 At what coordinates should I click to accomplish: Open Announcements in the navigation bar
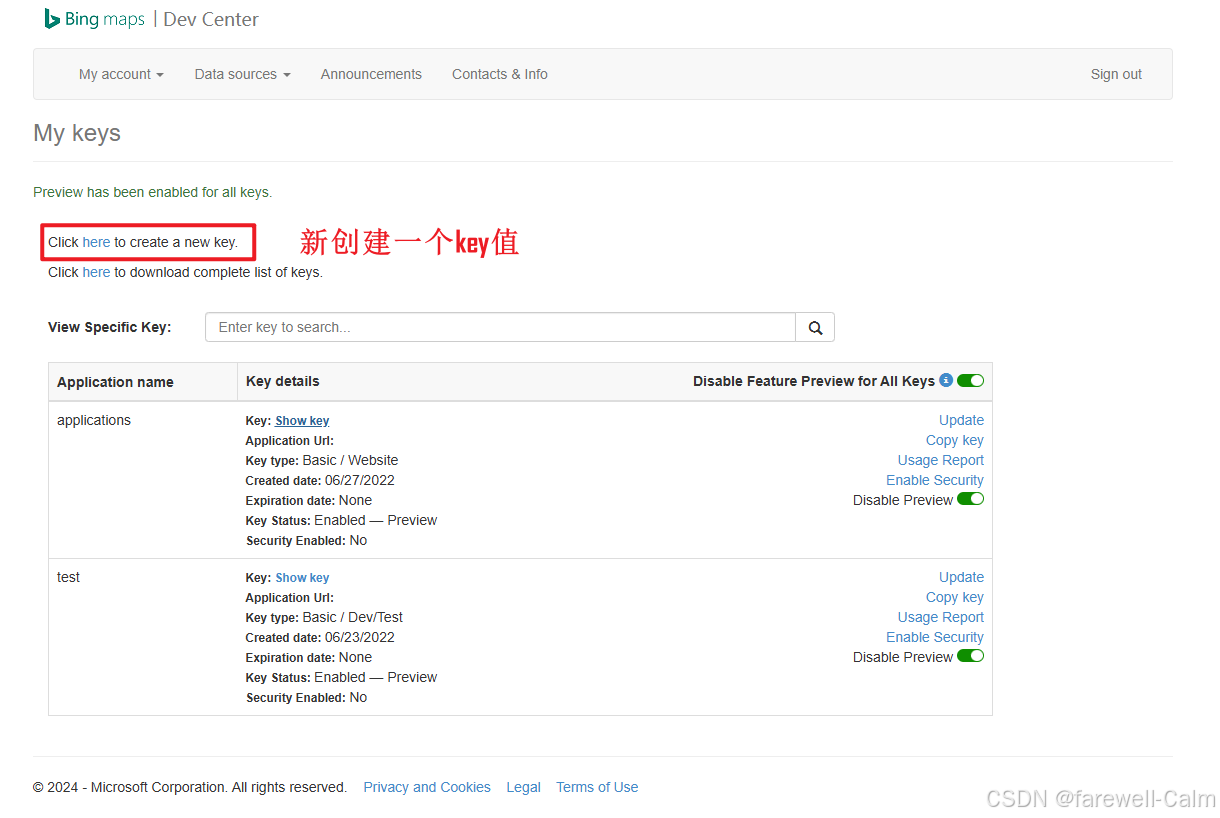click(371, 74)
